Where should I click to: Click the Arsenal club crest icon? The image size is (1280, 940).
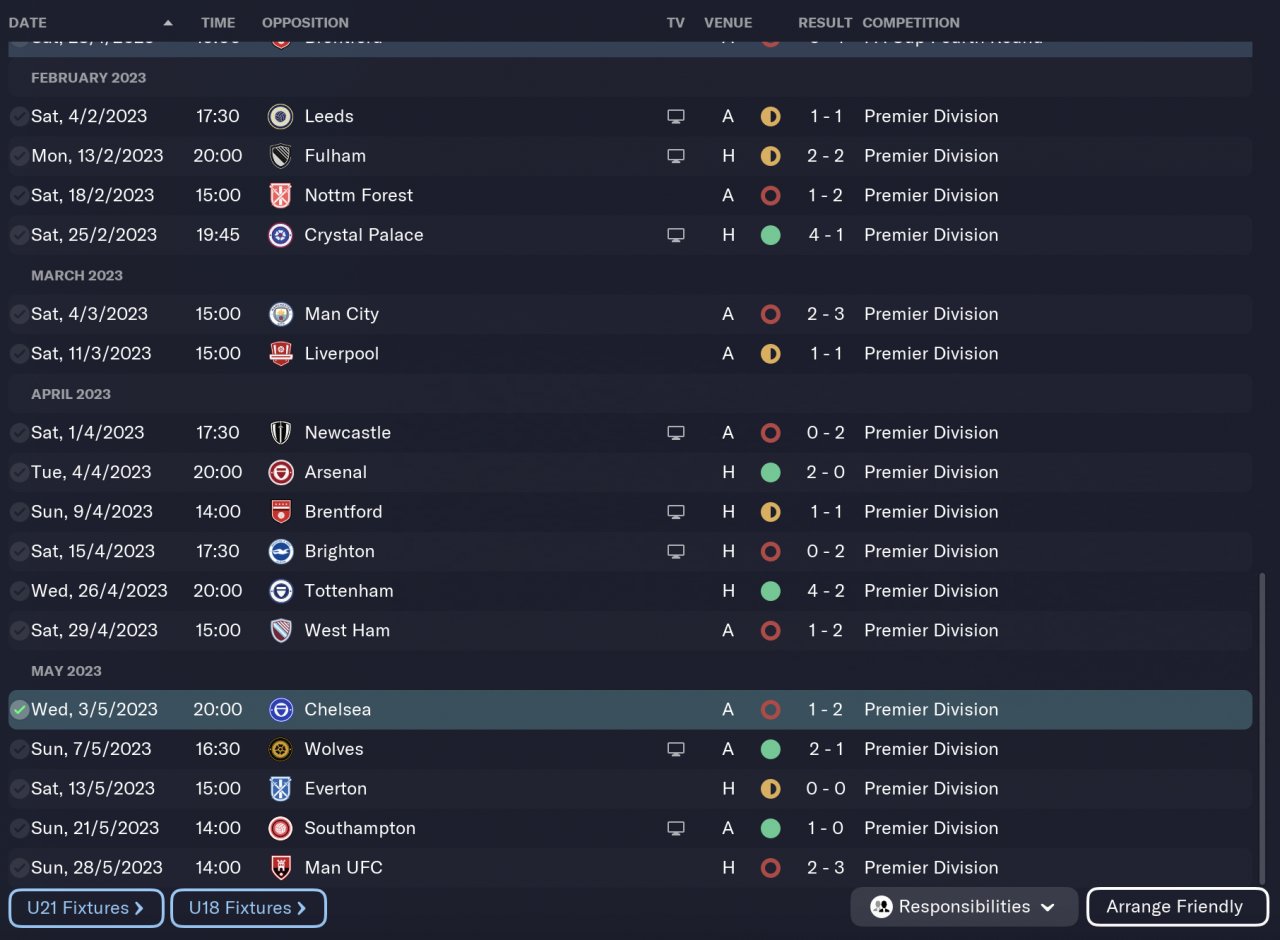[281, 472]
